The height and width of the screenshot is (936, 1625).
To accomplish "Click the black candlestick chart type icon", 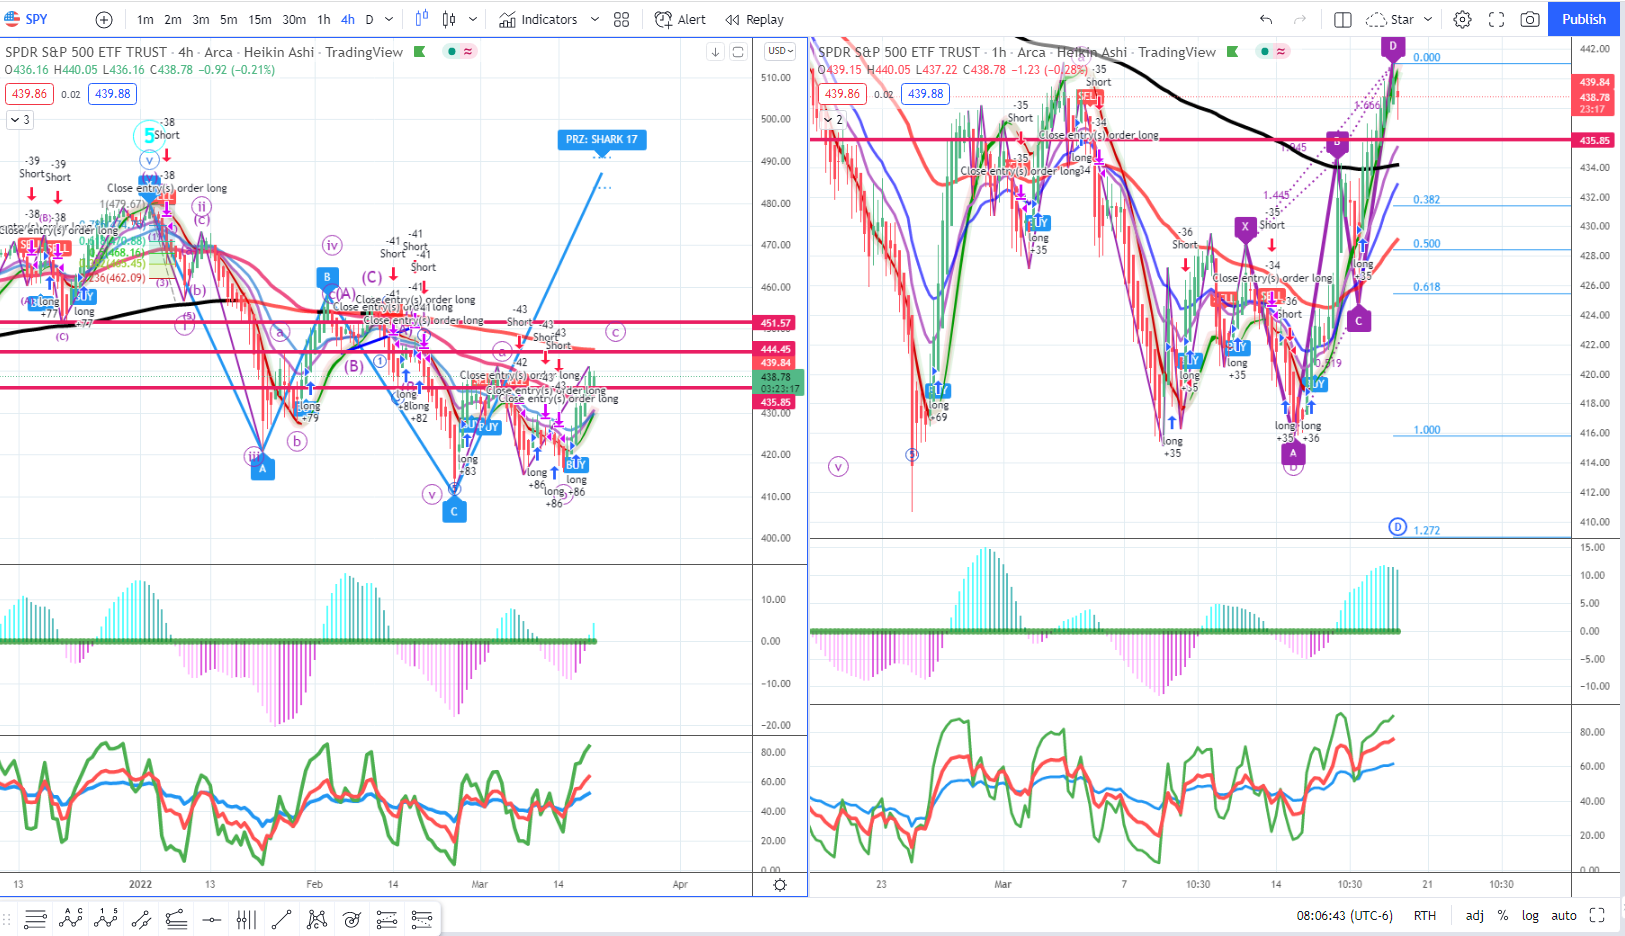I will tap(449, 19).
